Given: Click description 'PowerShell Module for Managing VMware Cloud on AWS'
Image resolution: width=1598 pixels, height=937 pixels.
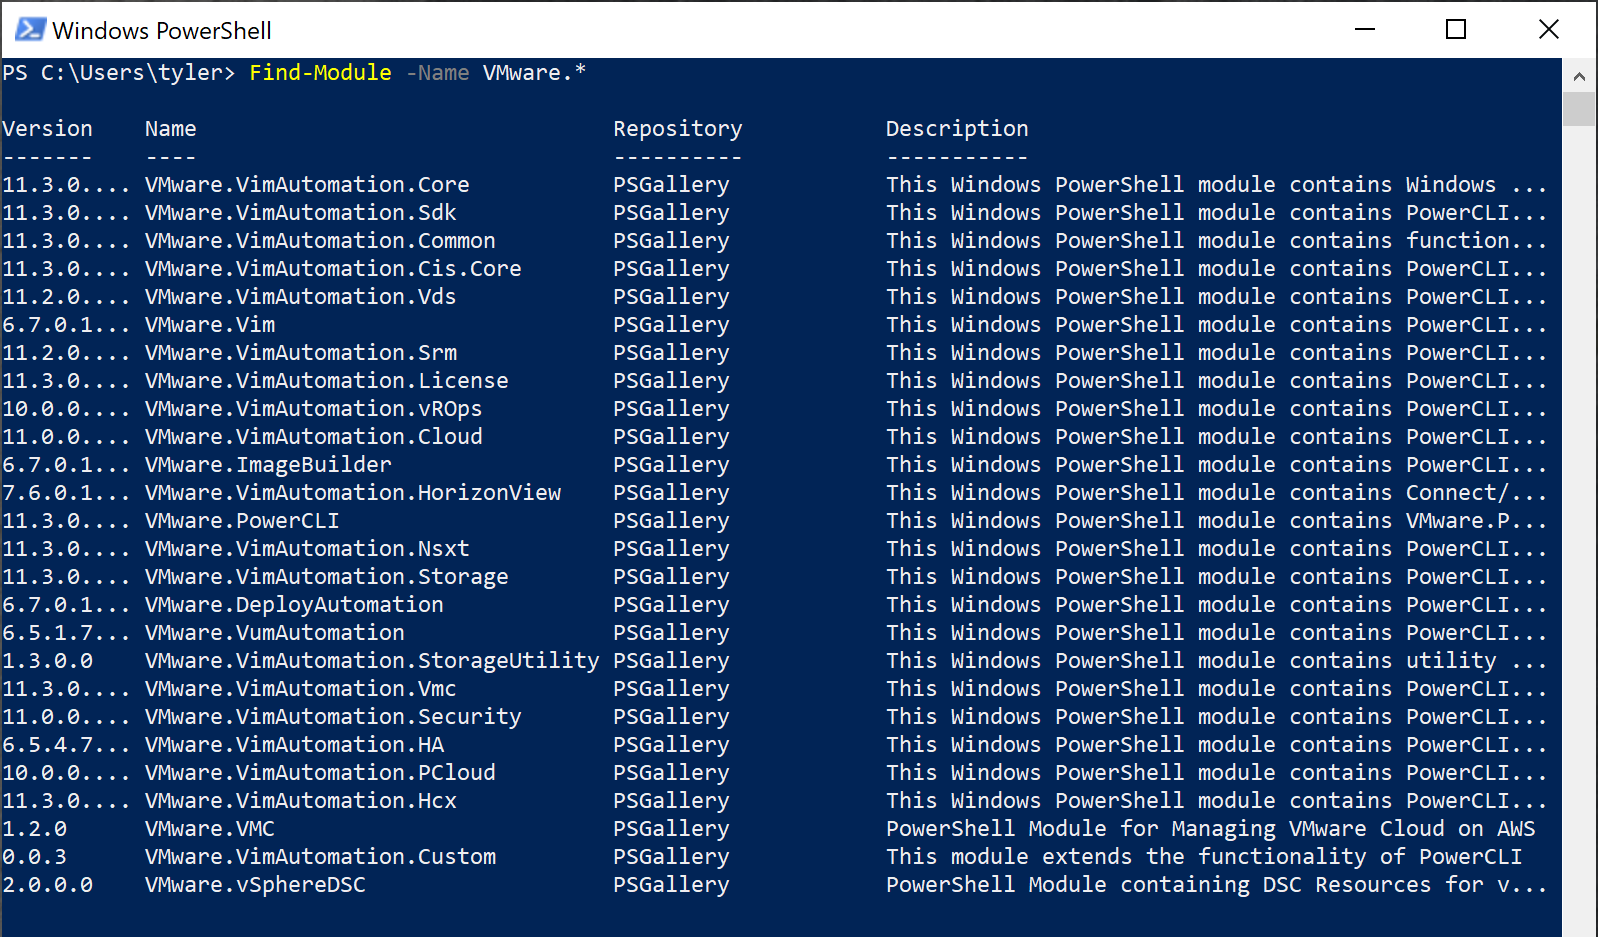Looking at the screenshot, I should (x=1210, y=829).
